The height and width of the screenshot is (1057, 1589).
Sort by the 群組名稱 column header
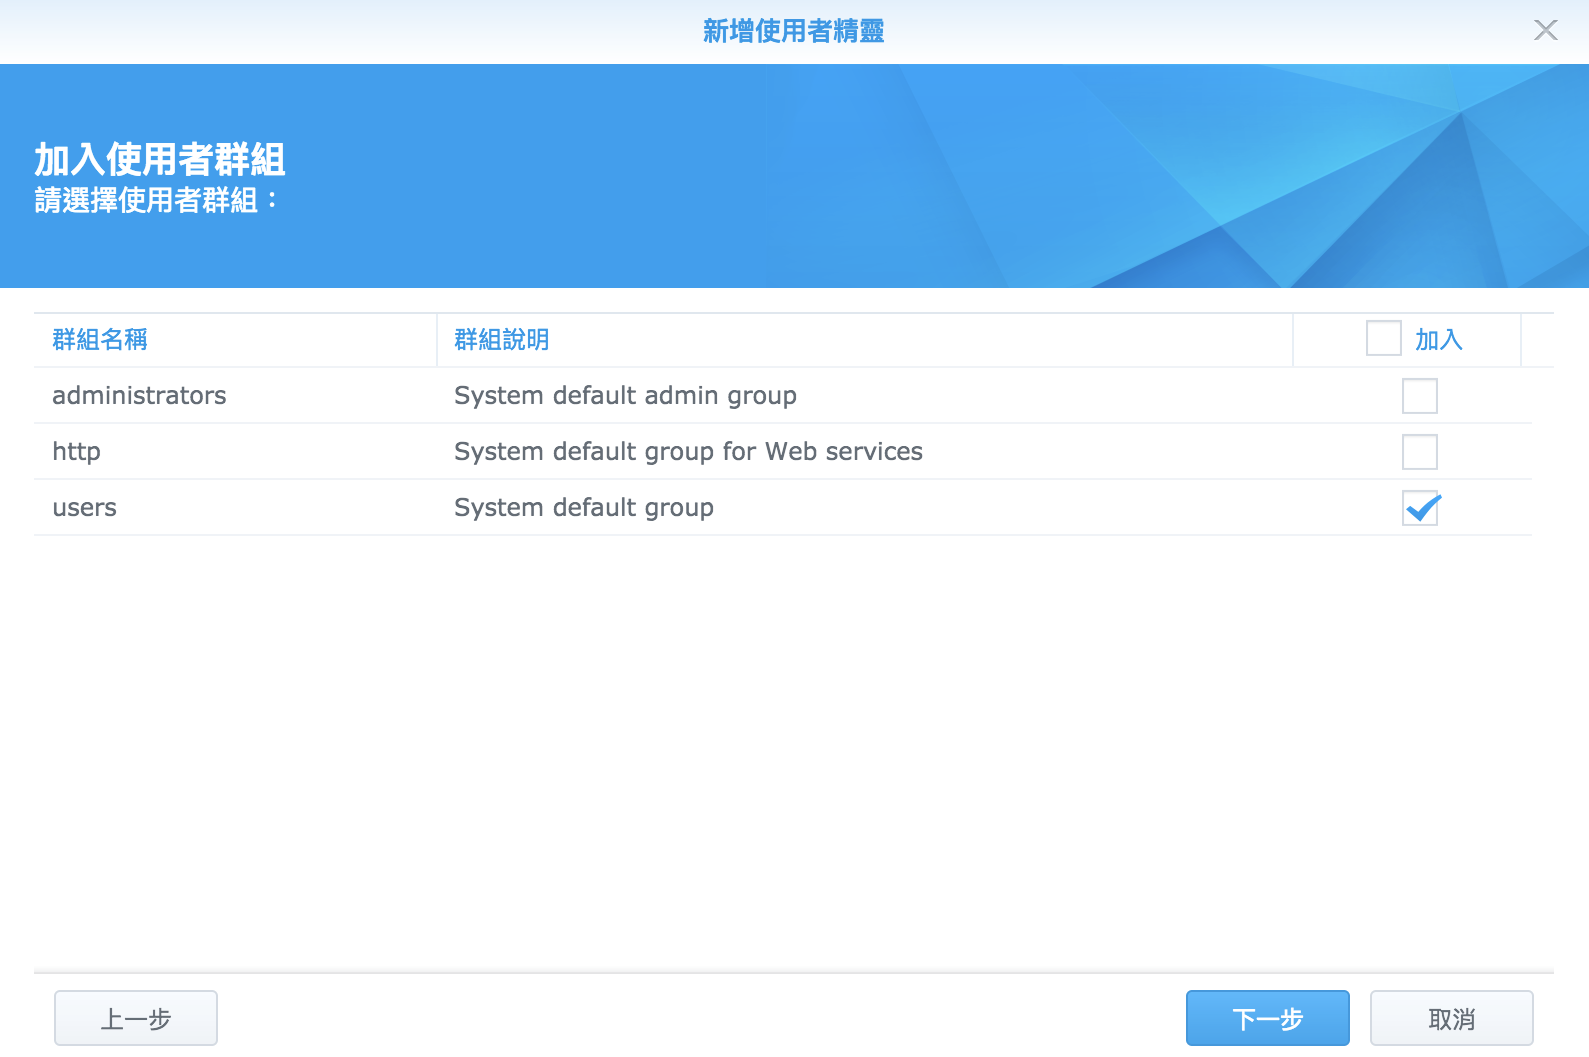tap(100, 340)
